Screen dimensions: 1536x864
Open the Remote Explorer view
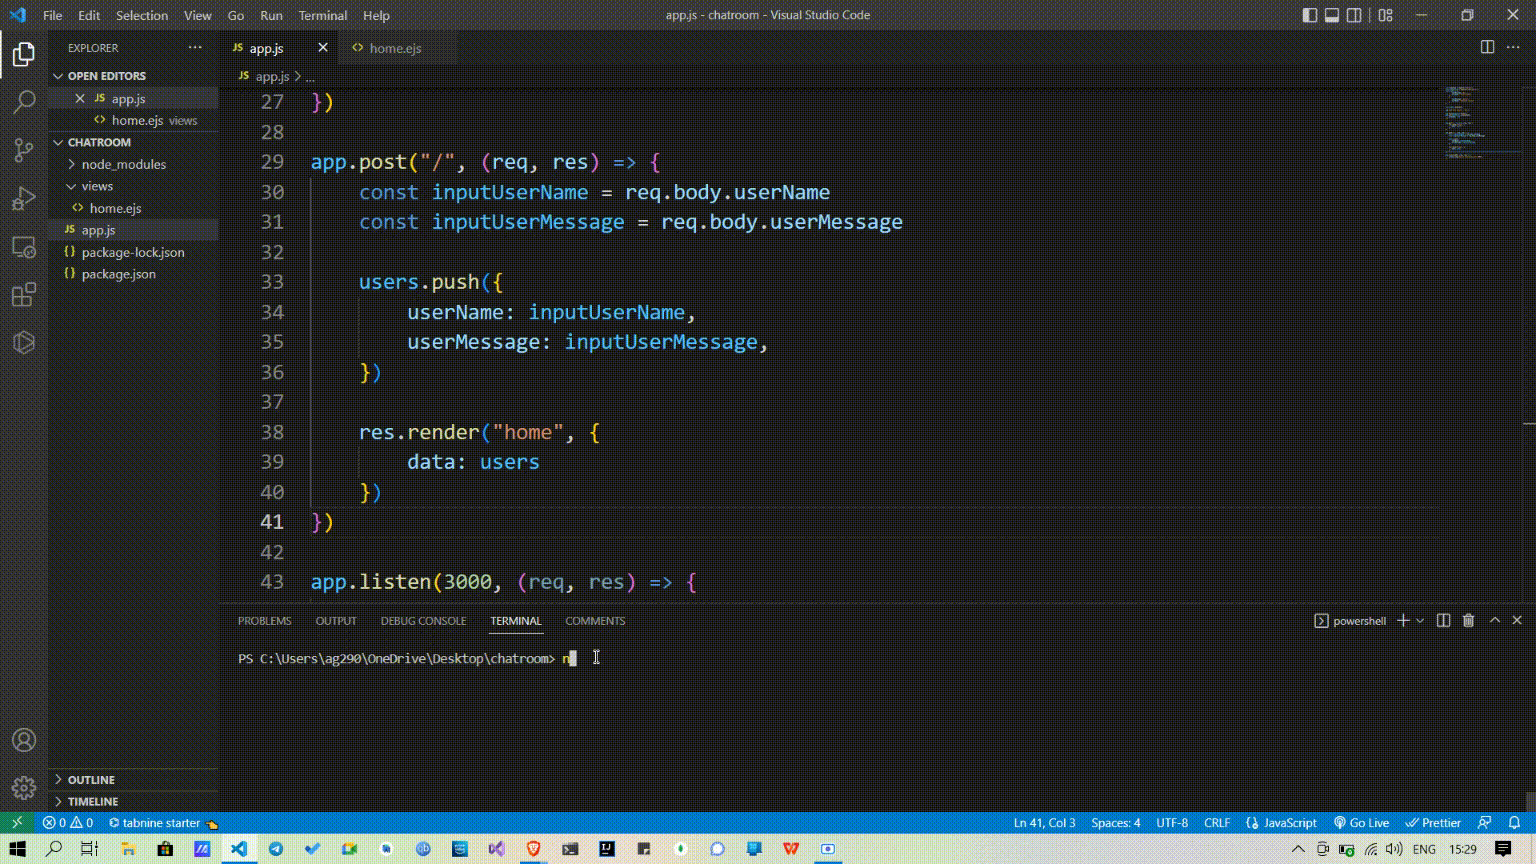[x=24, y=247]
